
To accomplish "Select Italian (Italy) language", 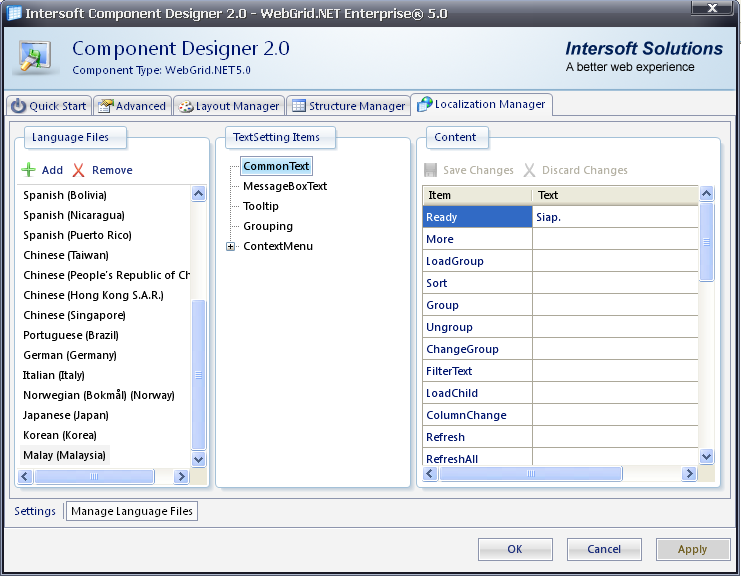I will coord(54,375).
